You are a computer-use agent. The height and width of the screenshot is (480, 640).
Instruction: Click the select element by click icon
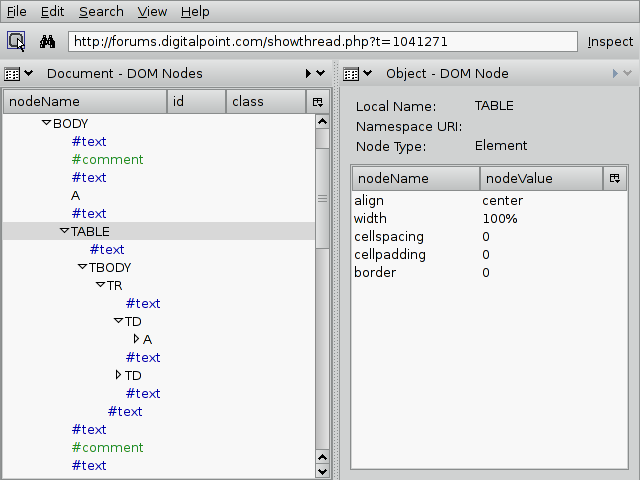click(17, 42)
